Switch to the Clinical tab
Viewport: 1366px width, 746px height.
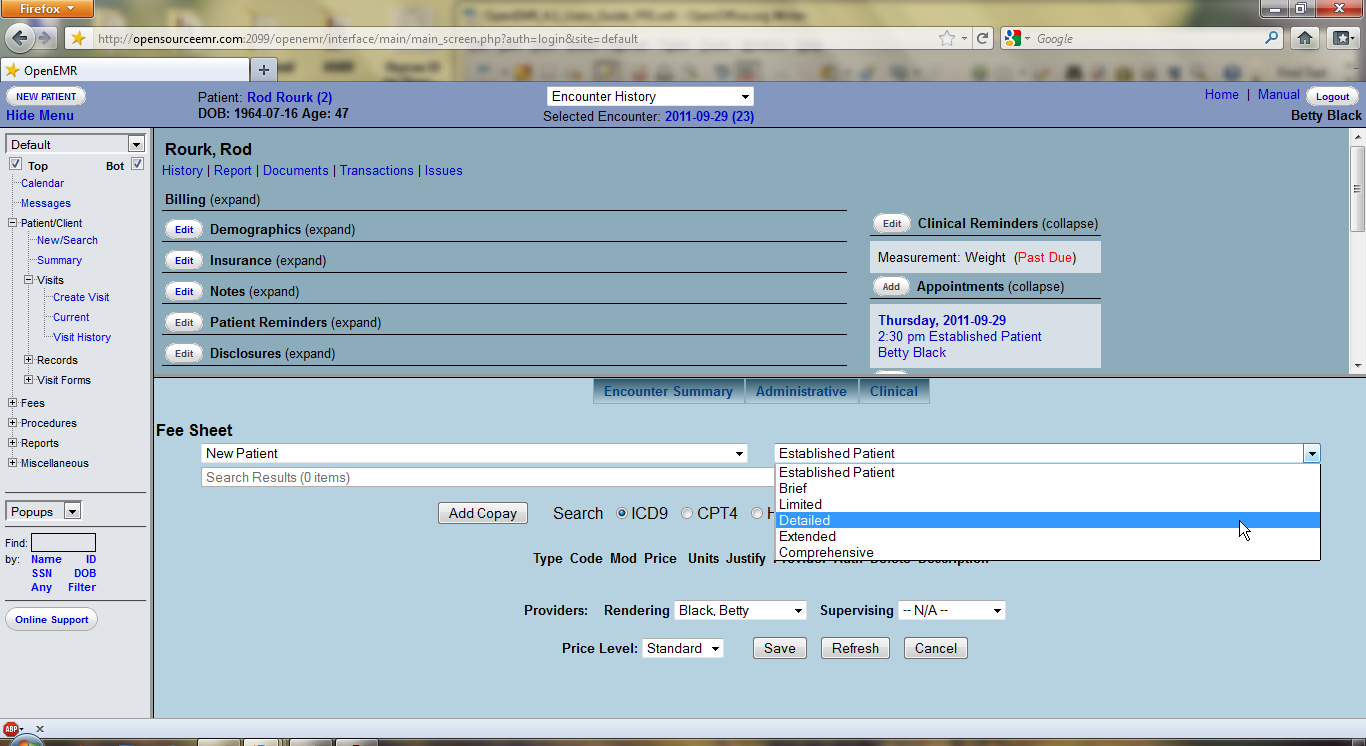[893, 391]
